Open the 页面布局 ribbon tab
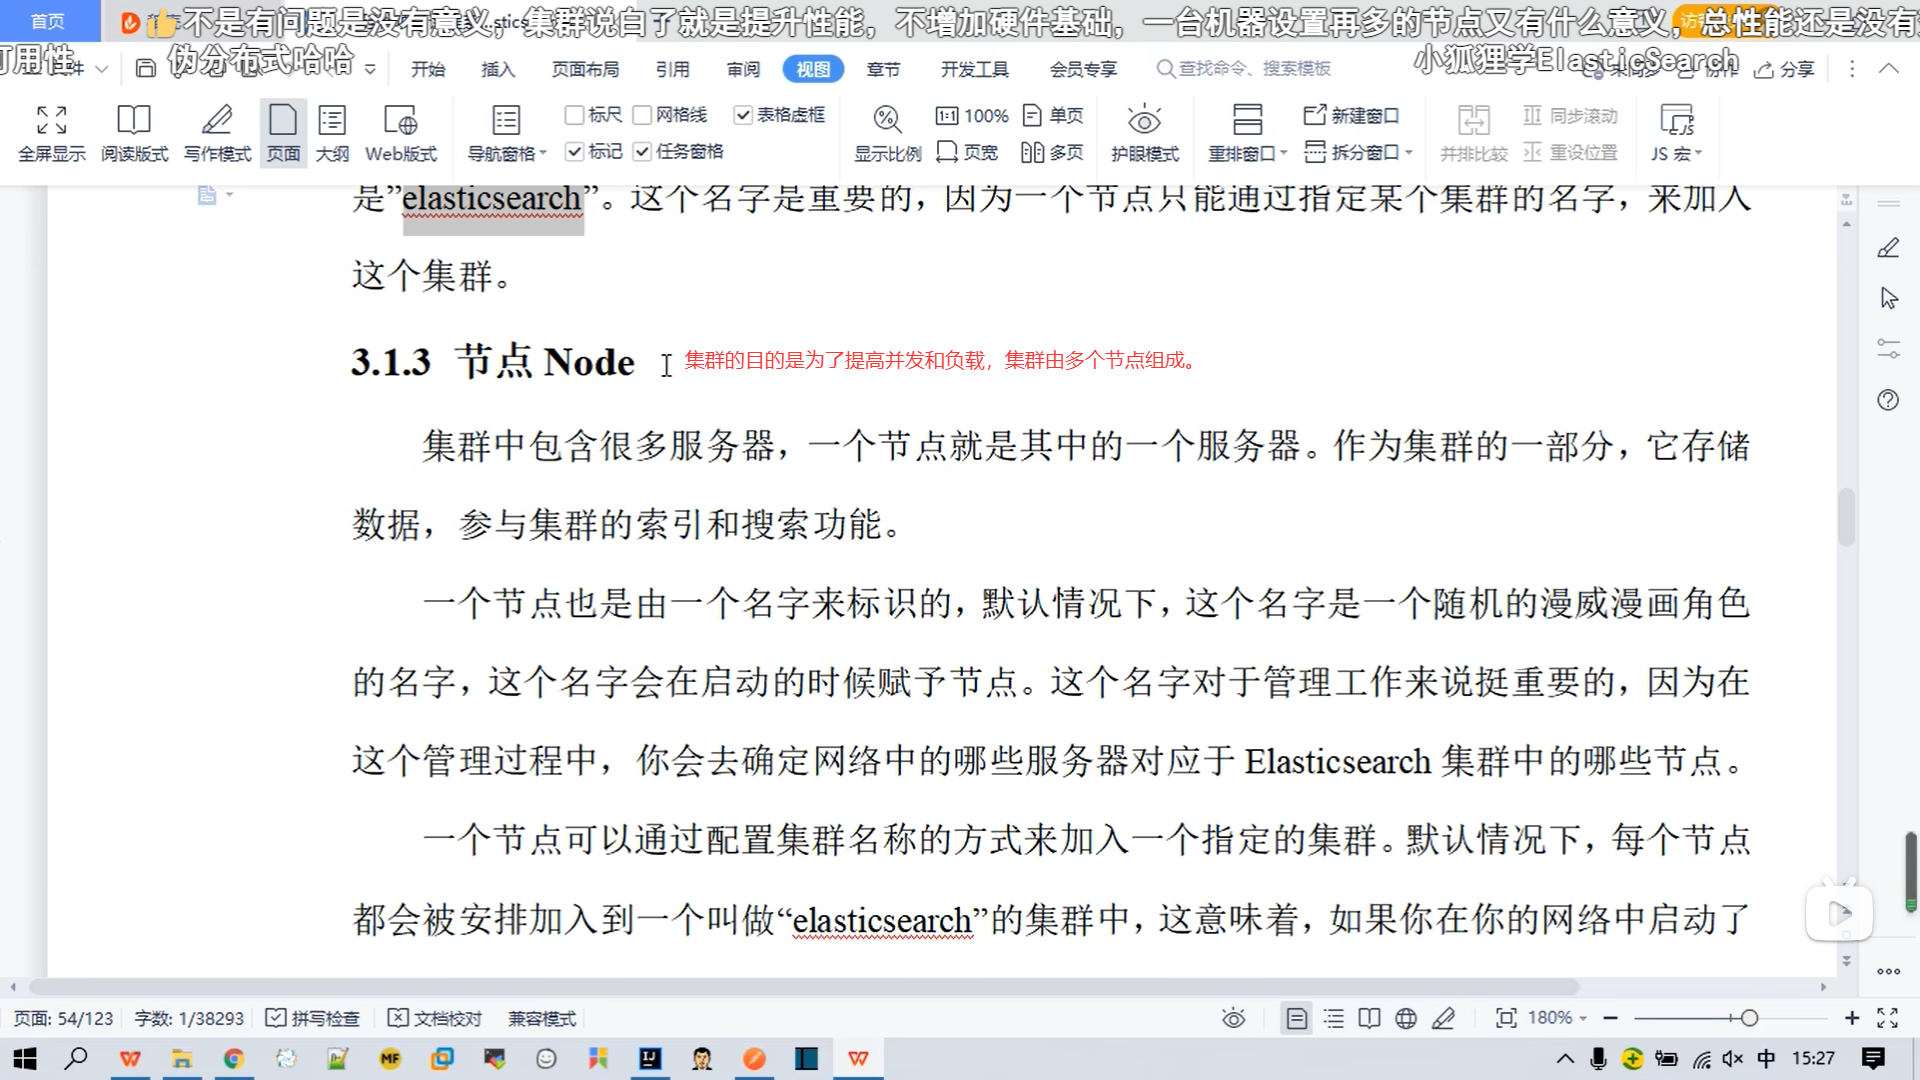Screen dimensions: 1920x1080 [585, 69]
